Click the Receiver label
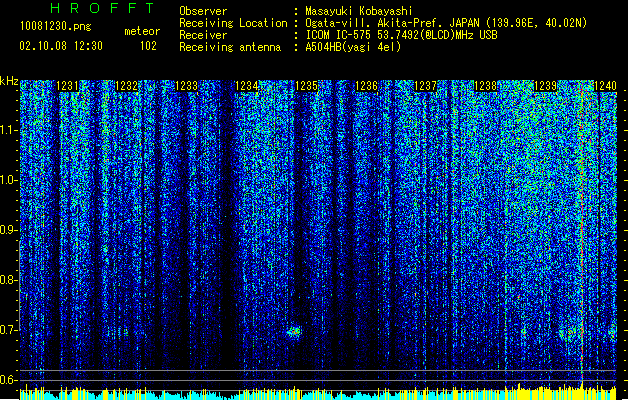This screenshot has width=629, height=400. (203, 35)
